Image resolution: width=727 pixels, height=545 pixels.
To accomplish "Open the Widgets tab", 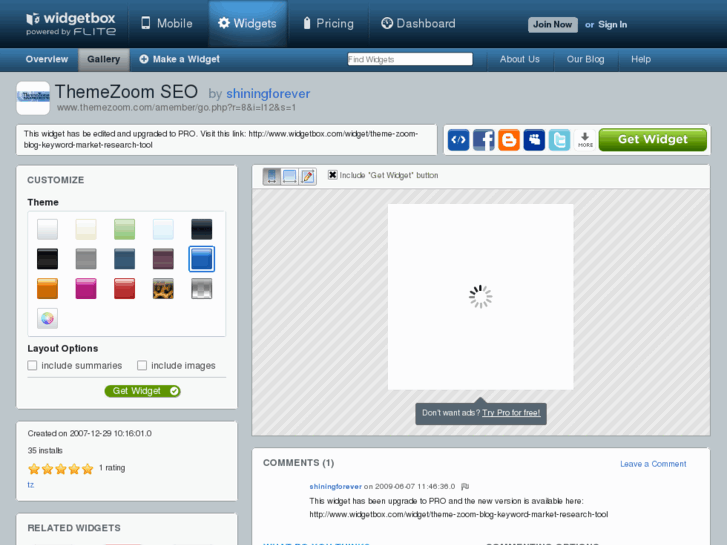I will (247, 23).
